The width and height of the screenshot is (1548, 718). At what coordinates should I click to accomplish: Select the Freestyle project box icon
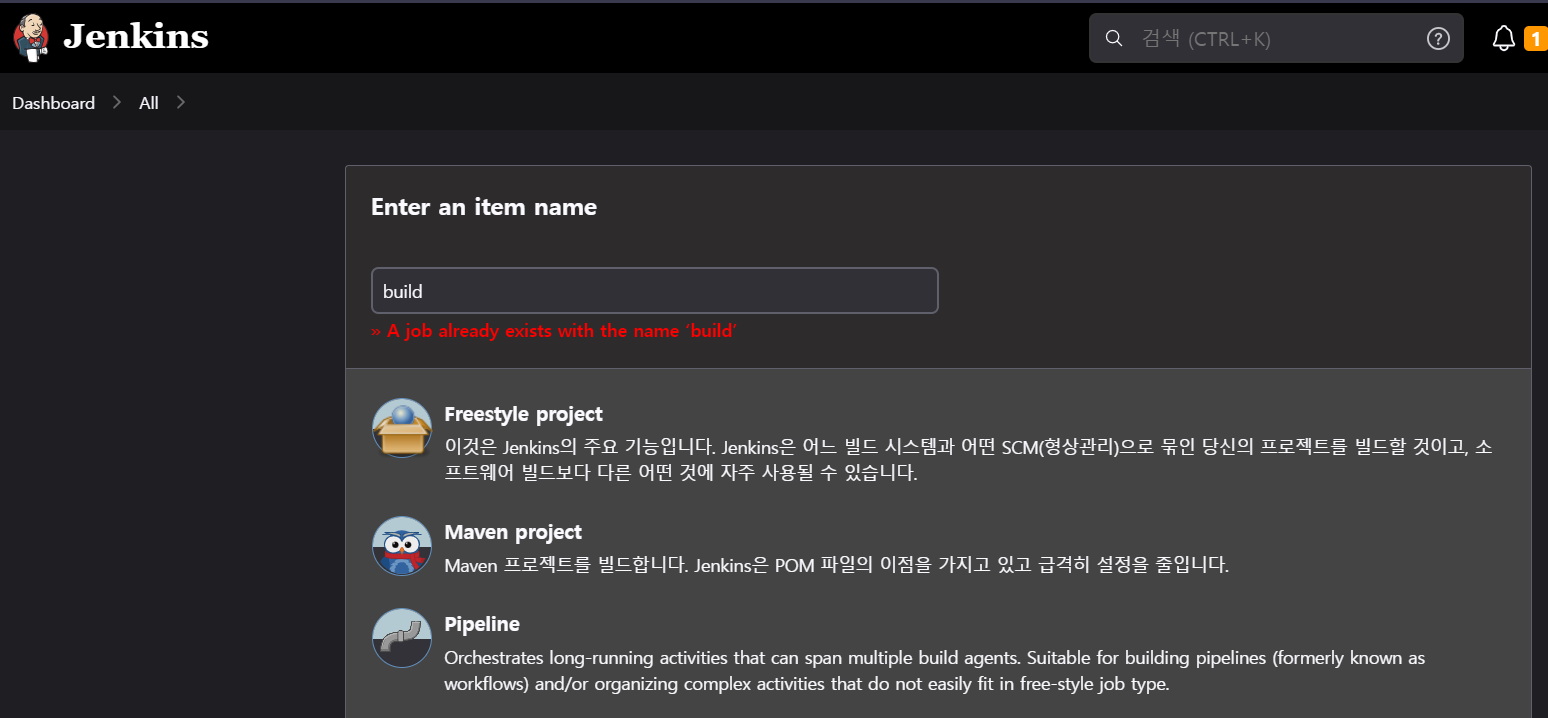pyautogui.click(x=402, y=428)
